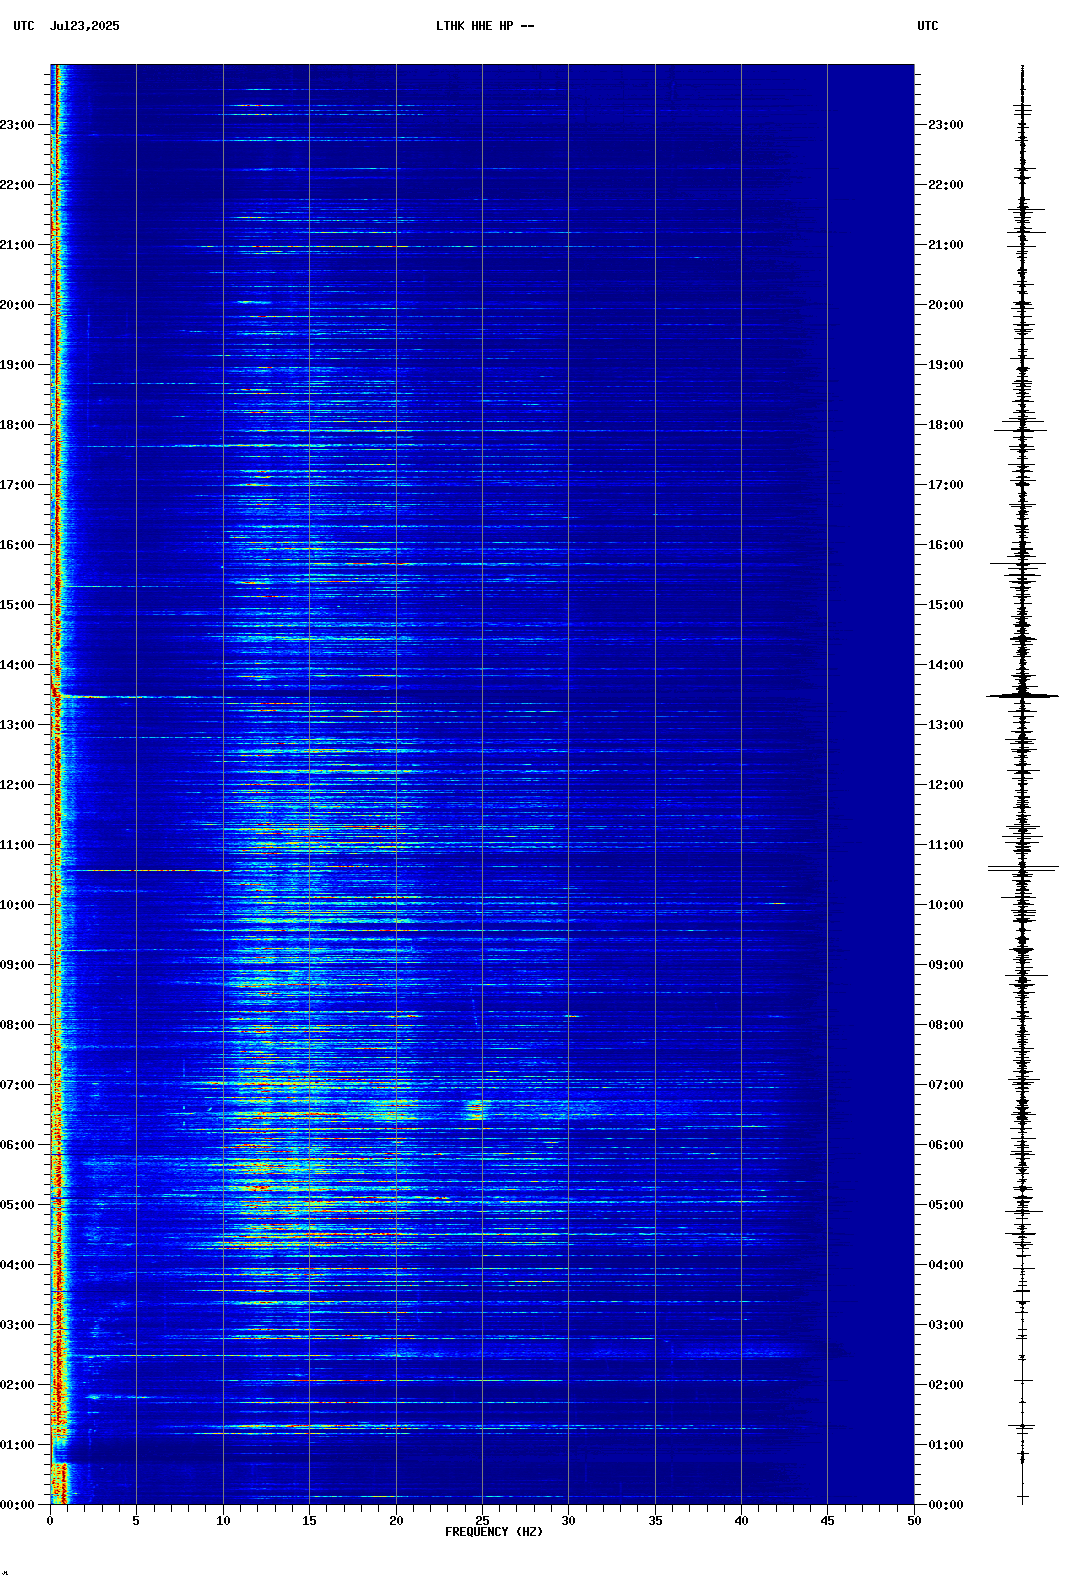Click the 15:00 label on right axis
The image size is (1066, 1584).
(x=946, y=605)
